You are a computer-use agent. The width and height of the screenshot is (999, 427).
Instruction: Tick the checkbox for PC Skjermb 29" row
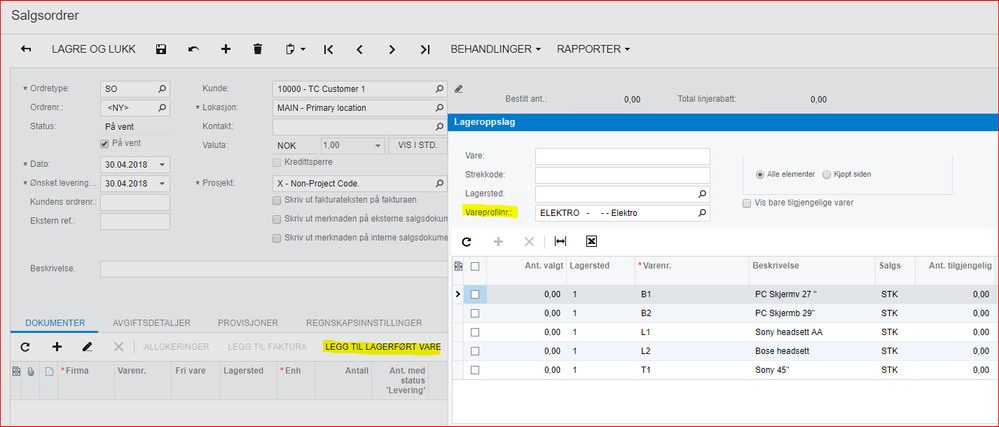click(476, 313)
